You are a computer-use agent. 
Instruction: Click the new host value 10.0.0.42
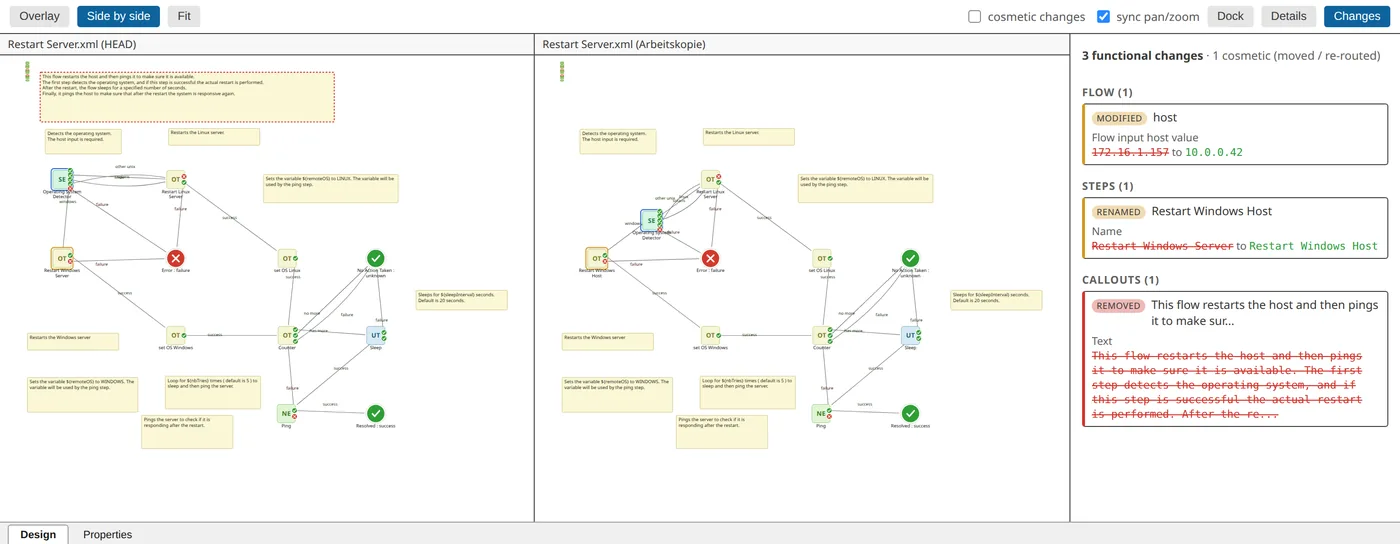(1214, 152)
